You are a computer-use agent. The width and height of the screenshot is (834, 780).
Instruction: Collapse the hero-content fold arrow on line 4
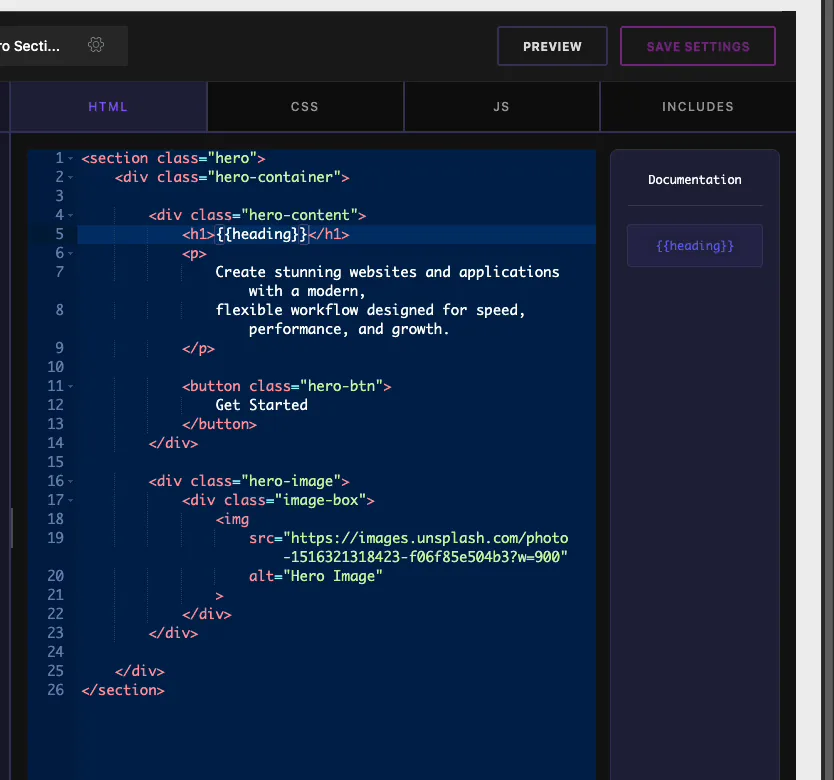pos(71,215)
